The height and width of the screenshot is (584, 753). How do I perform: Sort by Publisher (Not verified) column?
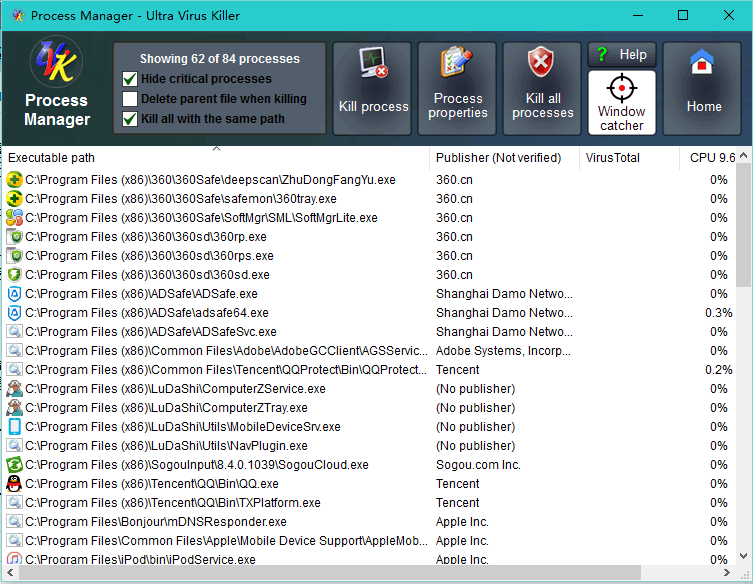(504, 158)
